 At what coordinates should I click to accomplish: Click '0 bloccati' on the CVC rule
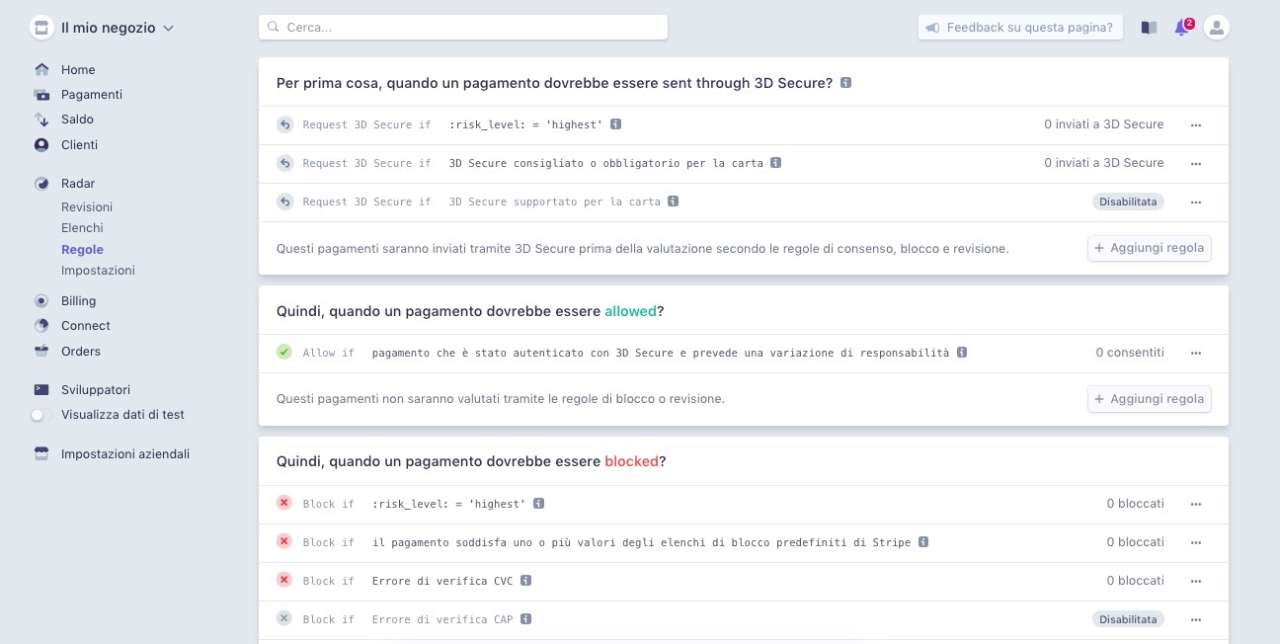(x=1135, y=580)
